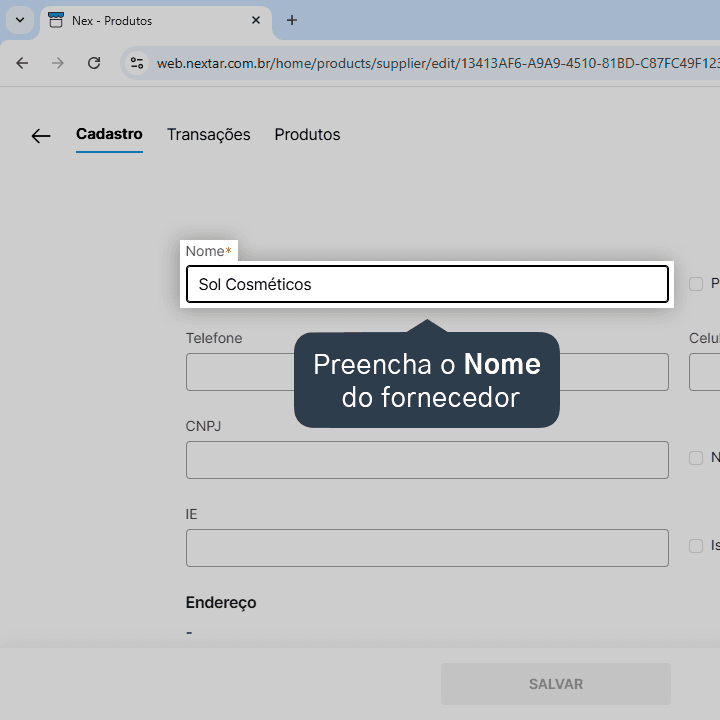Toggle the checkbox beside the Nome field
Screen dimensions: 720x720
696,284
